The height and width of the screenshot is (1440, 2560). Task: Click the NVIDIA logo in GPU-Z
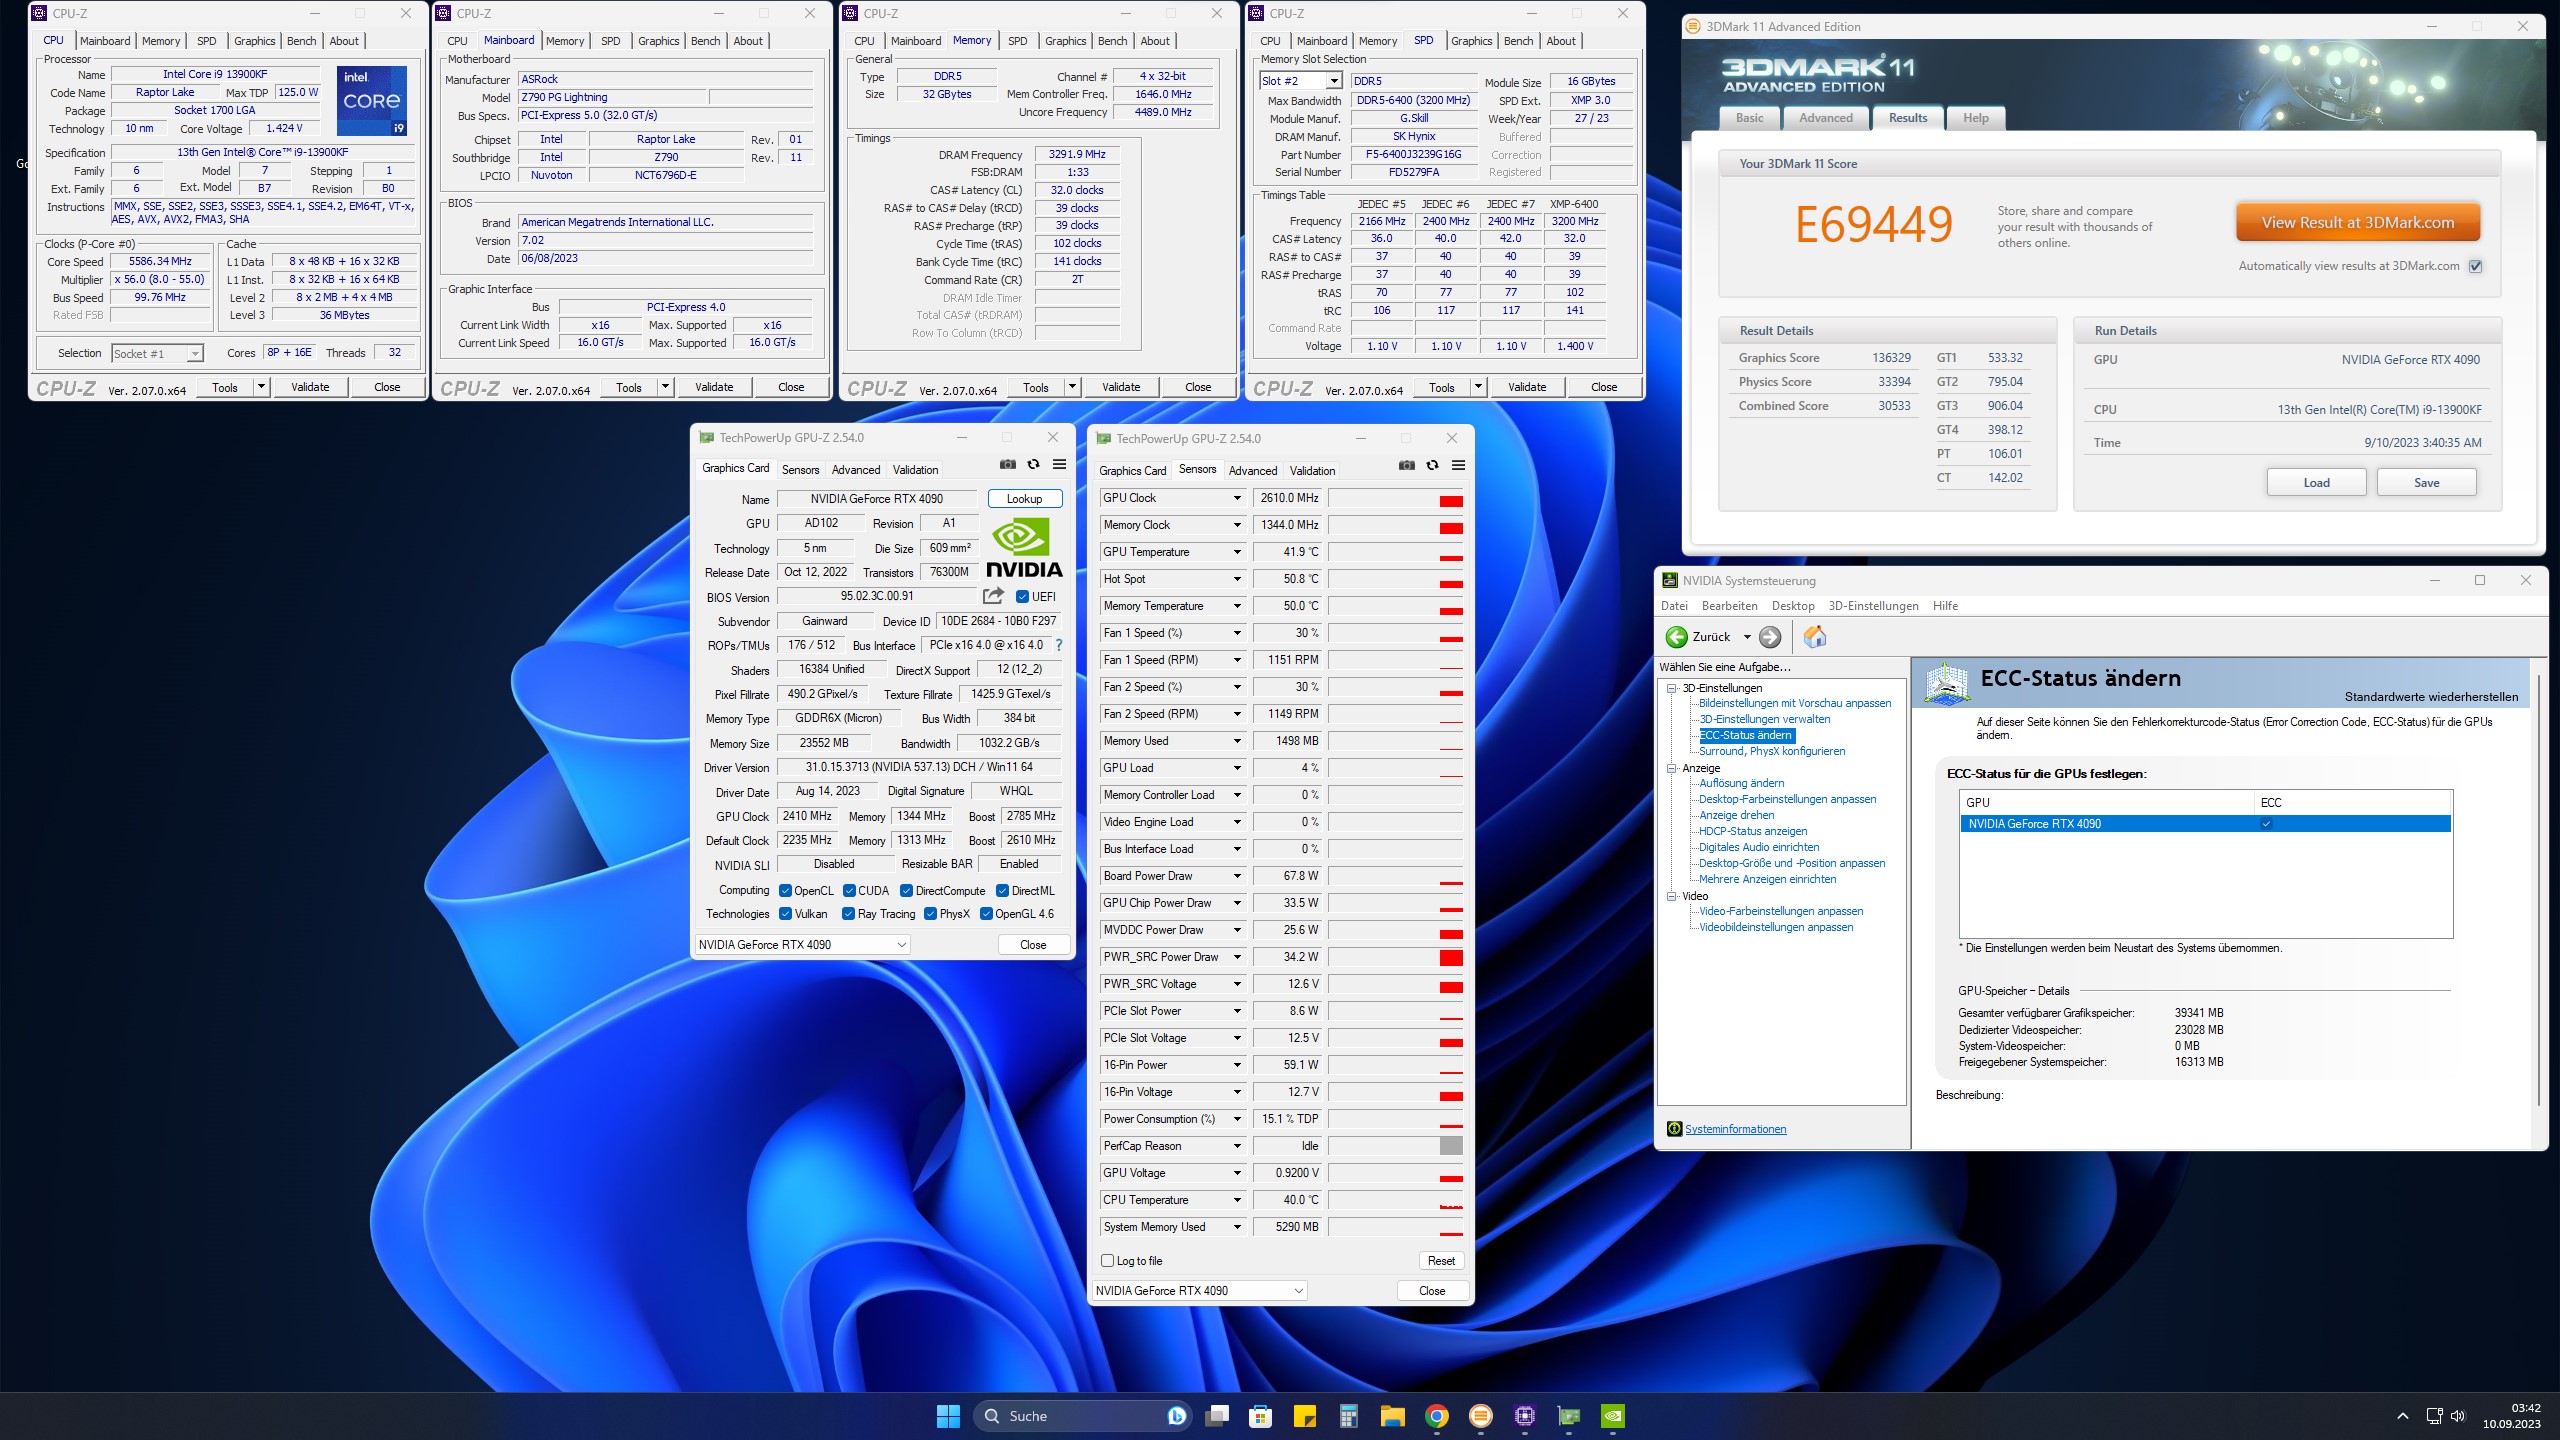pyautogui.click(x=1024, y=549)
